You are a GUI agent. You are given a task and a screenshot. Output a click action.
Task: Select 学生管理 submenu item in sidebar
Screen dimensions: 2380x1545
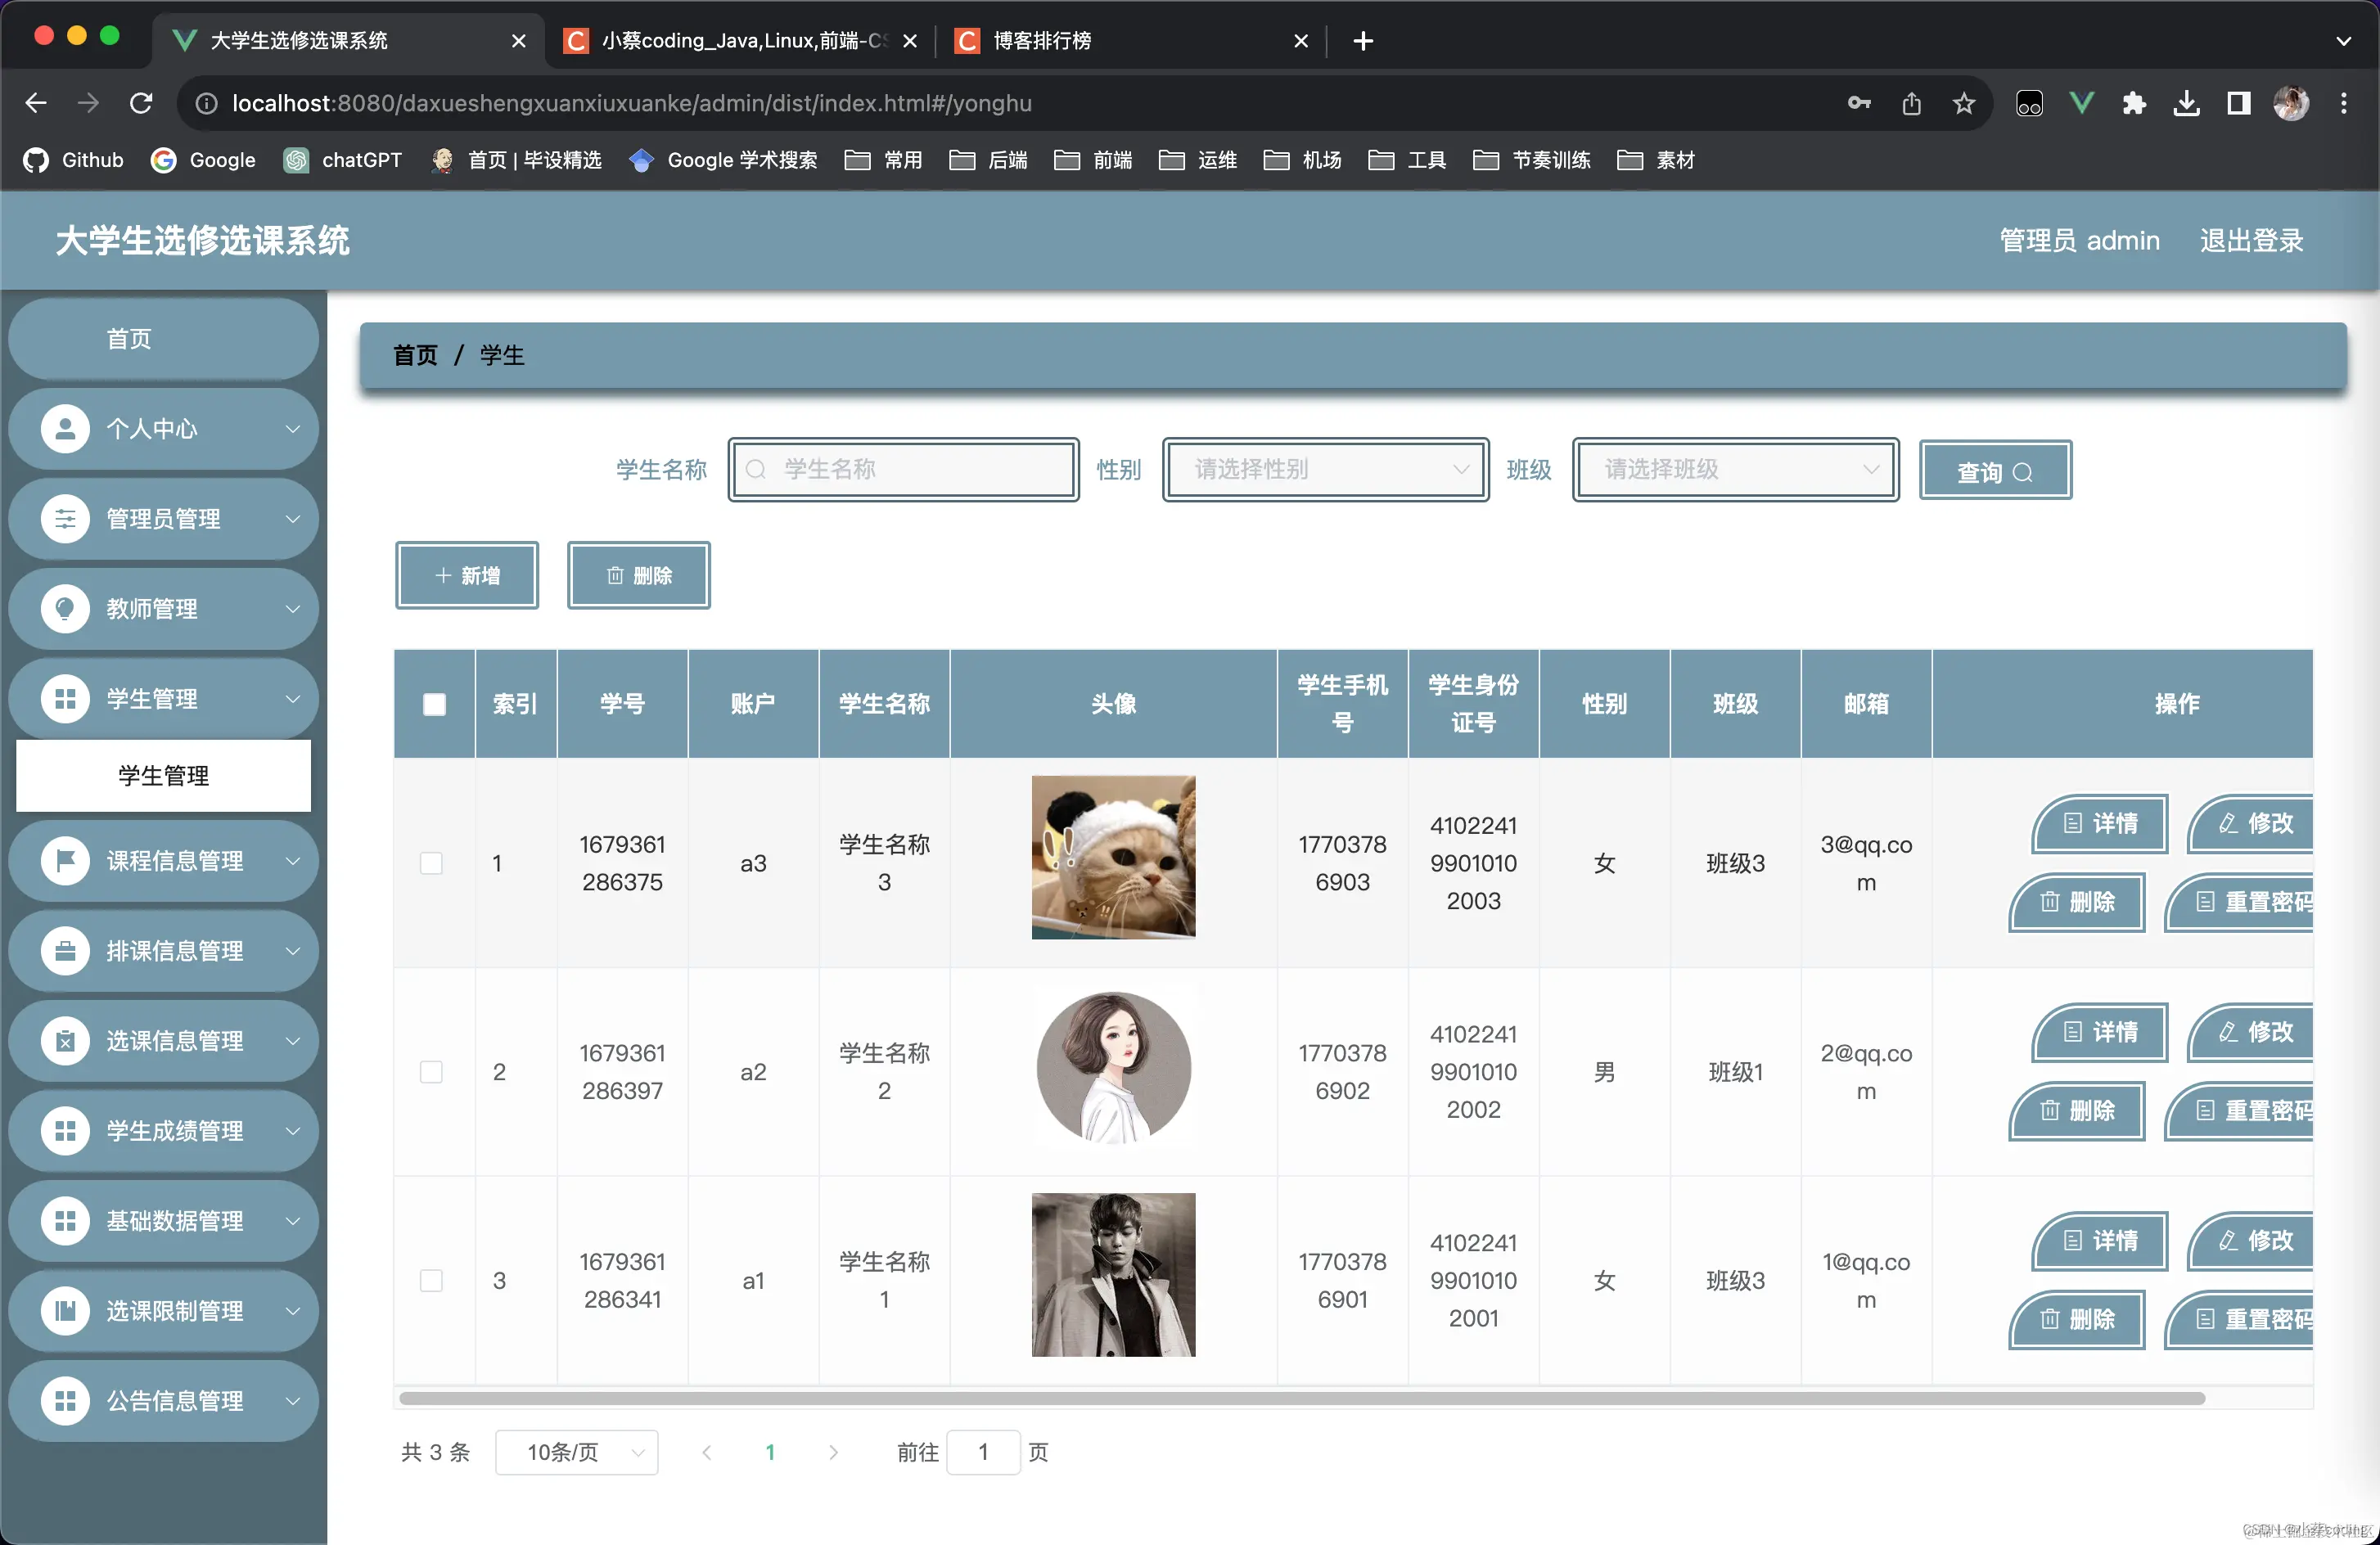(163, 776)
